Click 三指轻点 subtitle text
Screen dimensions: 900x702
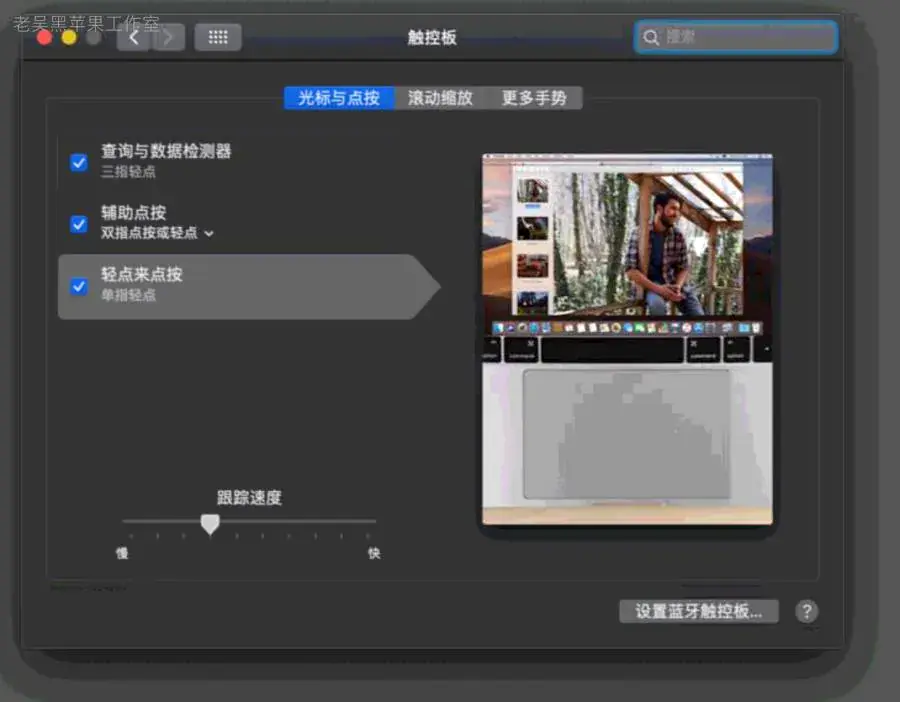tap(128, 172)
